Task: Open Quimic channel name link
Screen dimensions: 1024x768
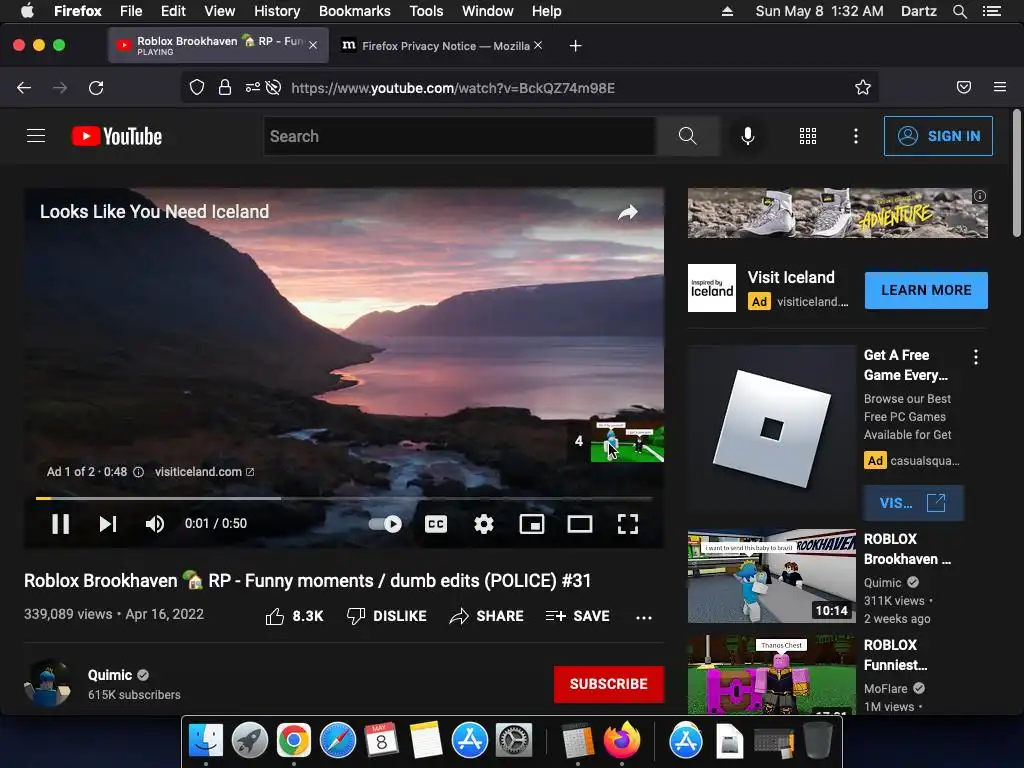Action: [110, 675]
